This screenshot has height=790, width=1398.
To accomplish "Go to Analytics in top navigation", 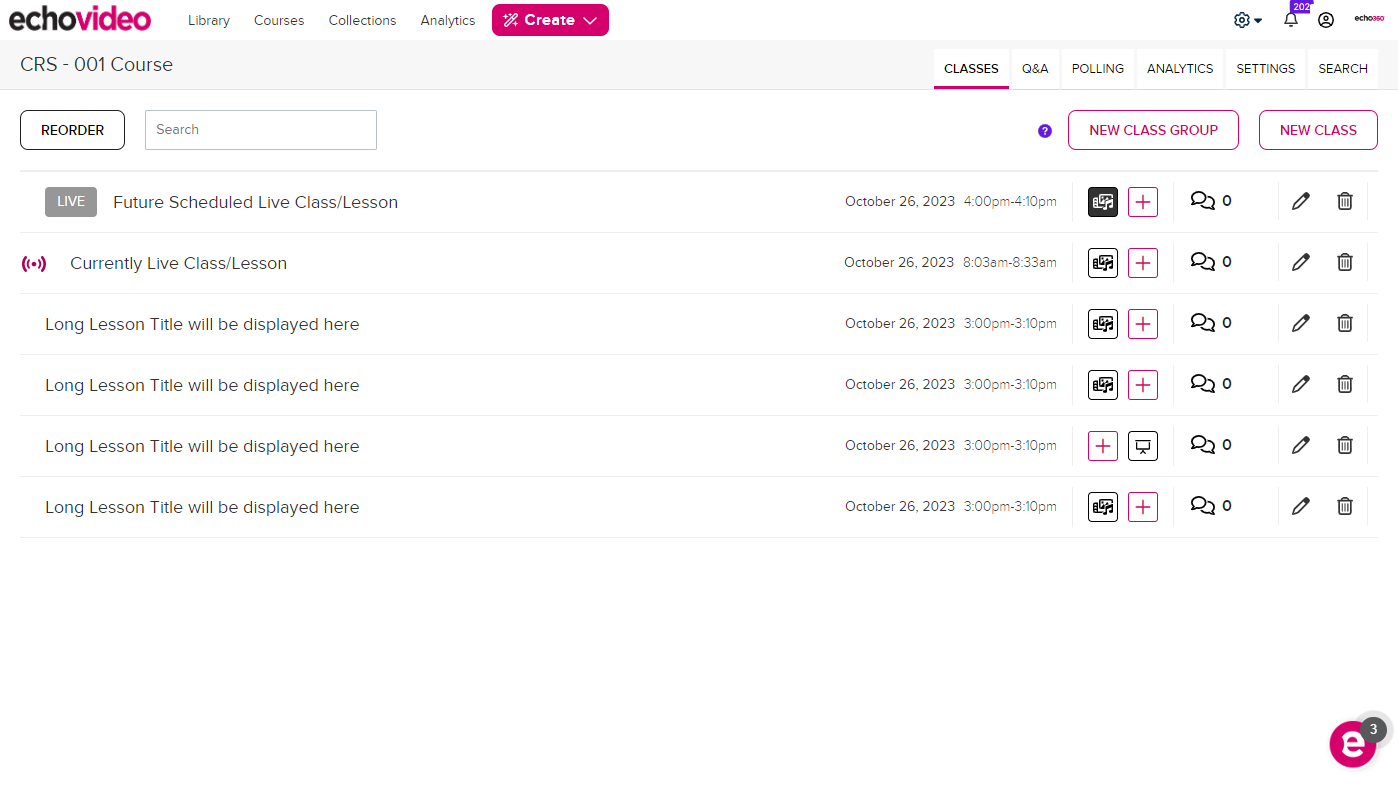I will point(447,20).
